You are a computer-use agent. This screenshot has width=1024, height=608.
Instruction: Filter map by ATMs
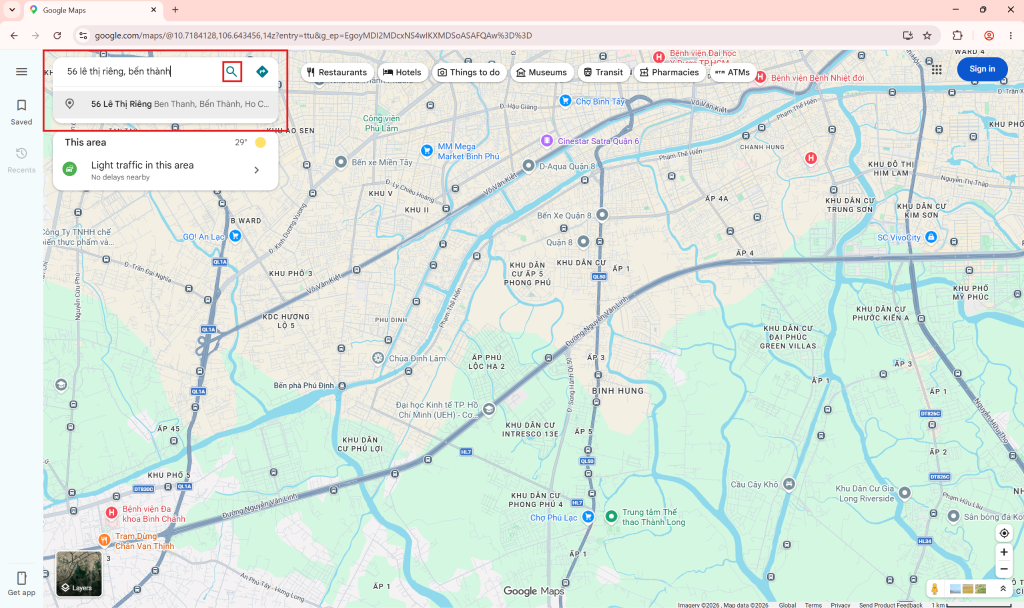[x=732, y=72]
